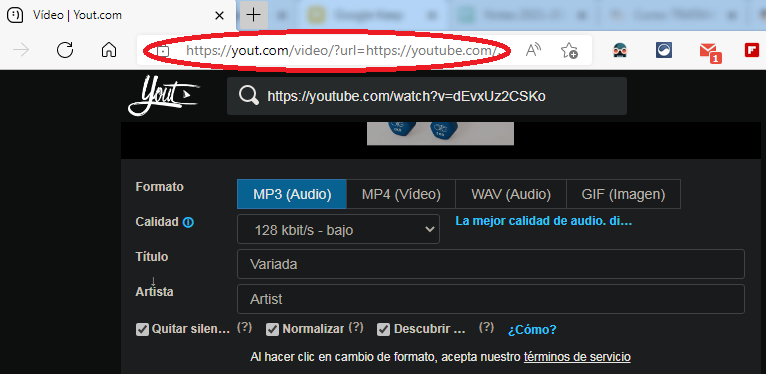Click the magnifier search icon
The image size is (766, 374).
pyautogui.click(x=249, y=96)
